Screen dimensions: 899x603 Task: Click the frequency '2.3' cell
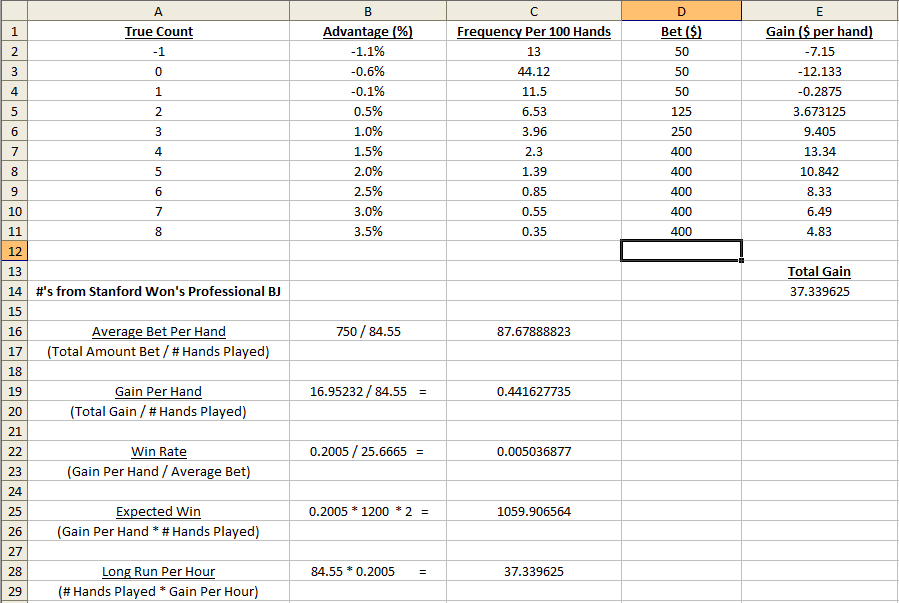point(534,152)
